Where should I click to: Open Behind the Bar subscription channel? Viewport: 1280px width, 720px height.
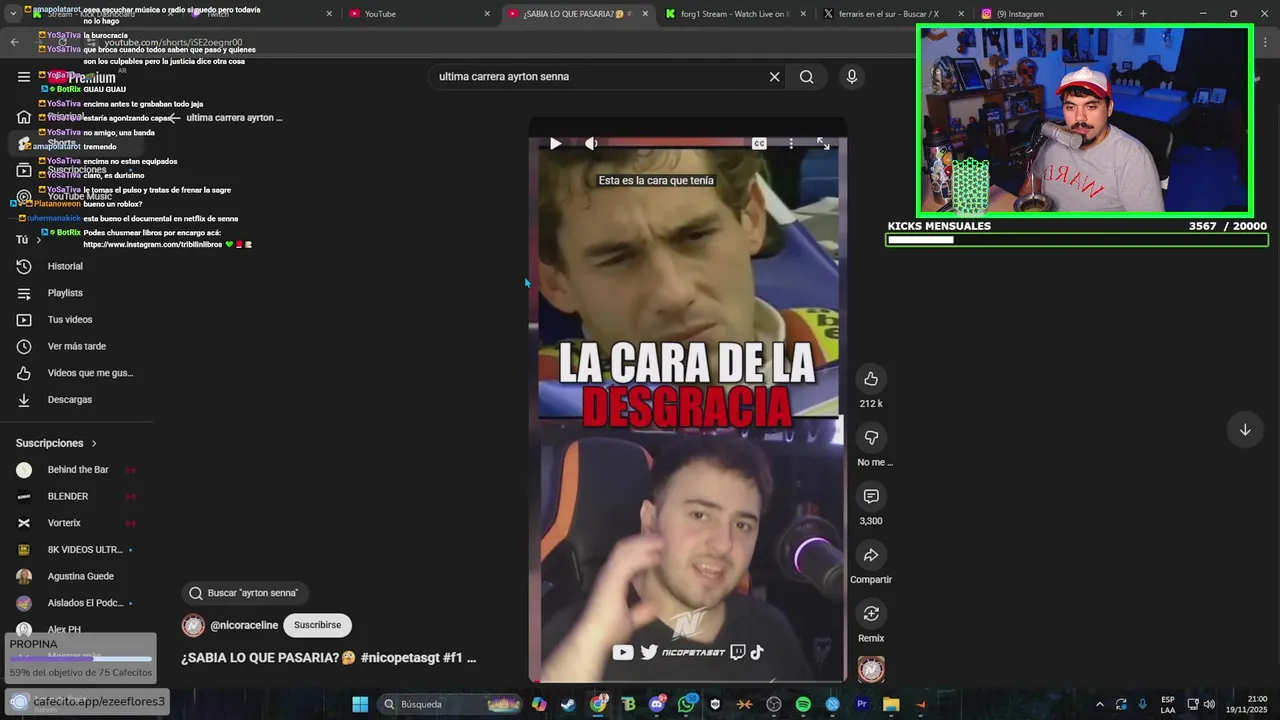pos(78,470)
